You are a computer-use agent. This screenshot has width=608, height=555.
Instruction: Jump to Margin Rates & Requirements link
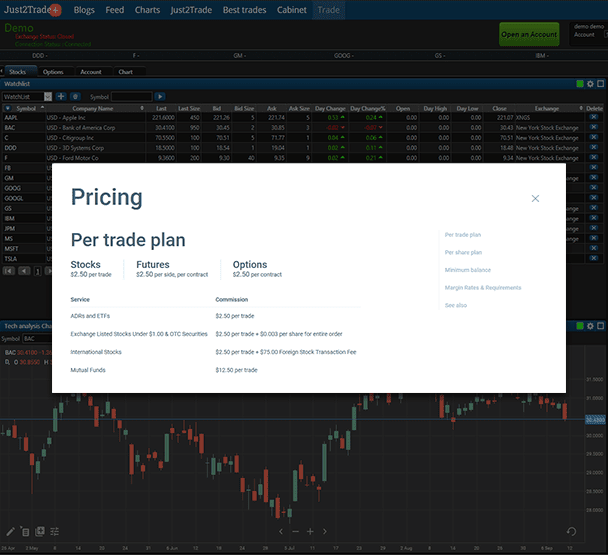(483, 287)
